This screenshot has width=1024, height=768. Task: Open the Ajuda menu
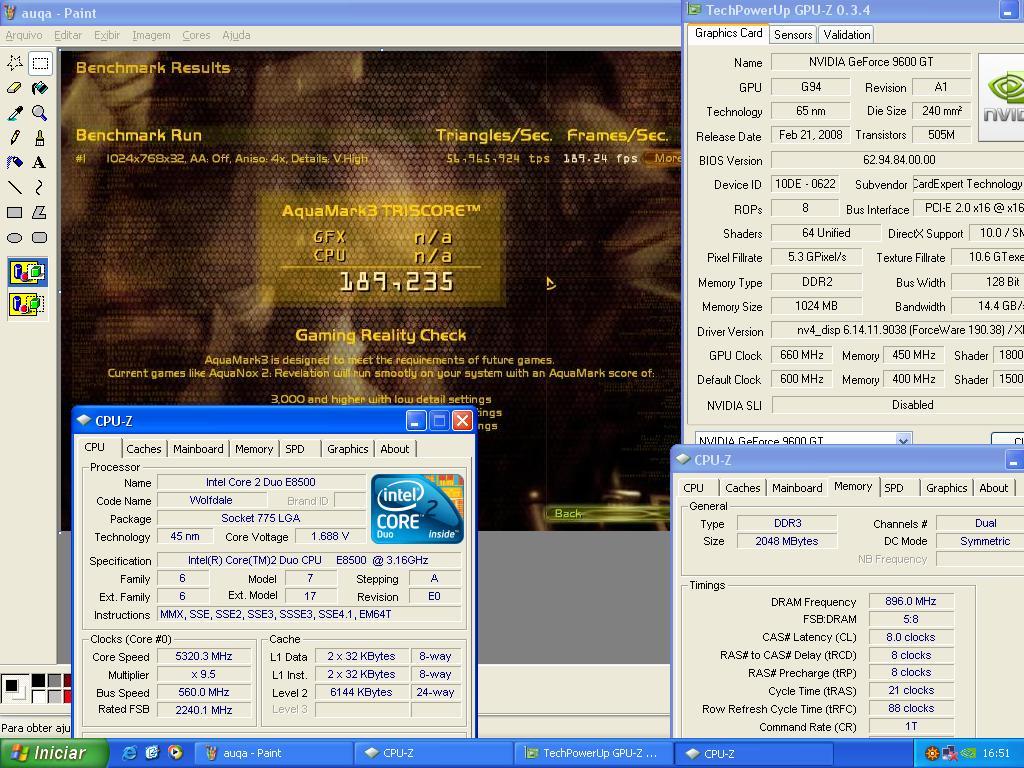(x=236, y=35)
